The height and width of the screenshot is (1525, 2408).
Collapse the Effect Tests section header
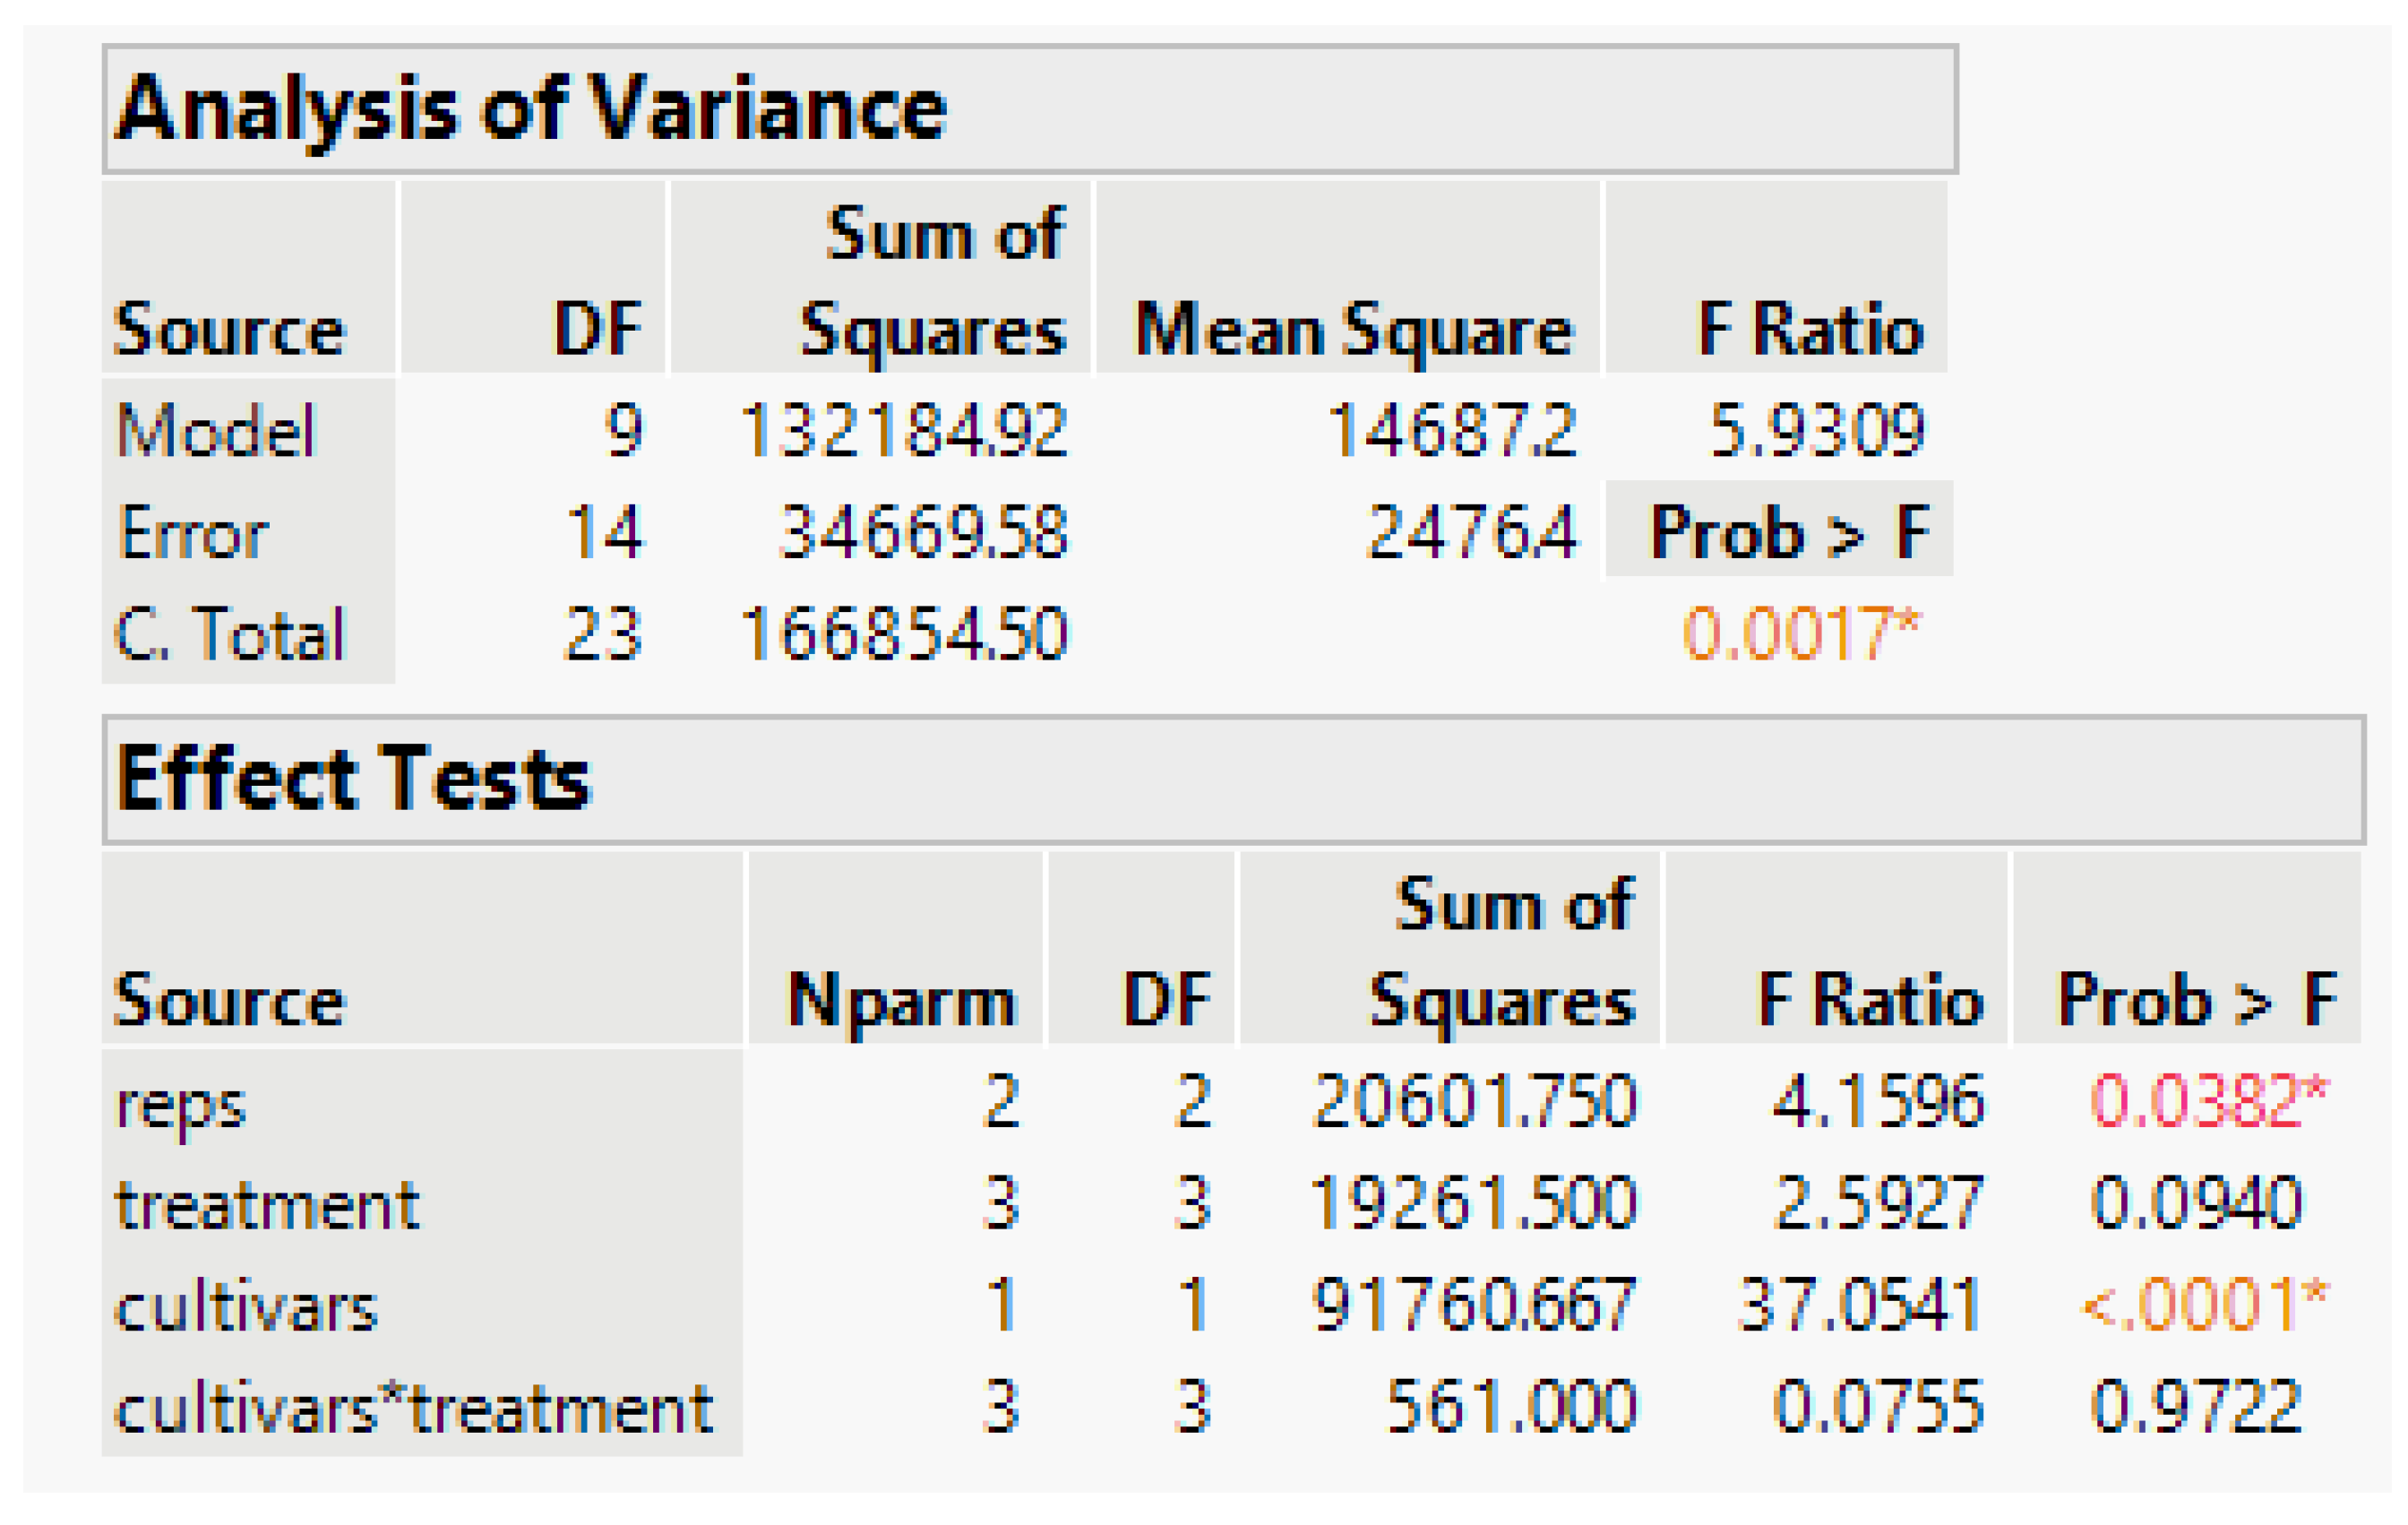coord(354,779)
